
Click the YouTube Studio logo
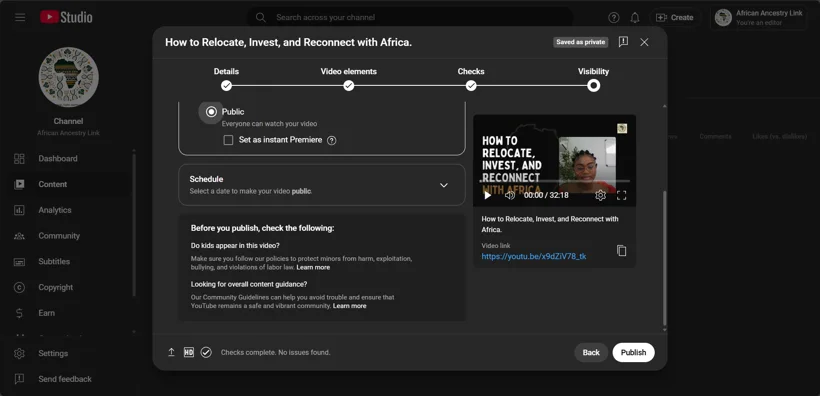coord(66,17)
